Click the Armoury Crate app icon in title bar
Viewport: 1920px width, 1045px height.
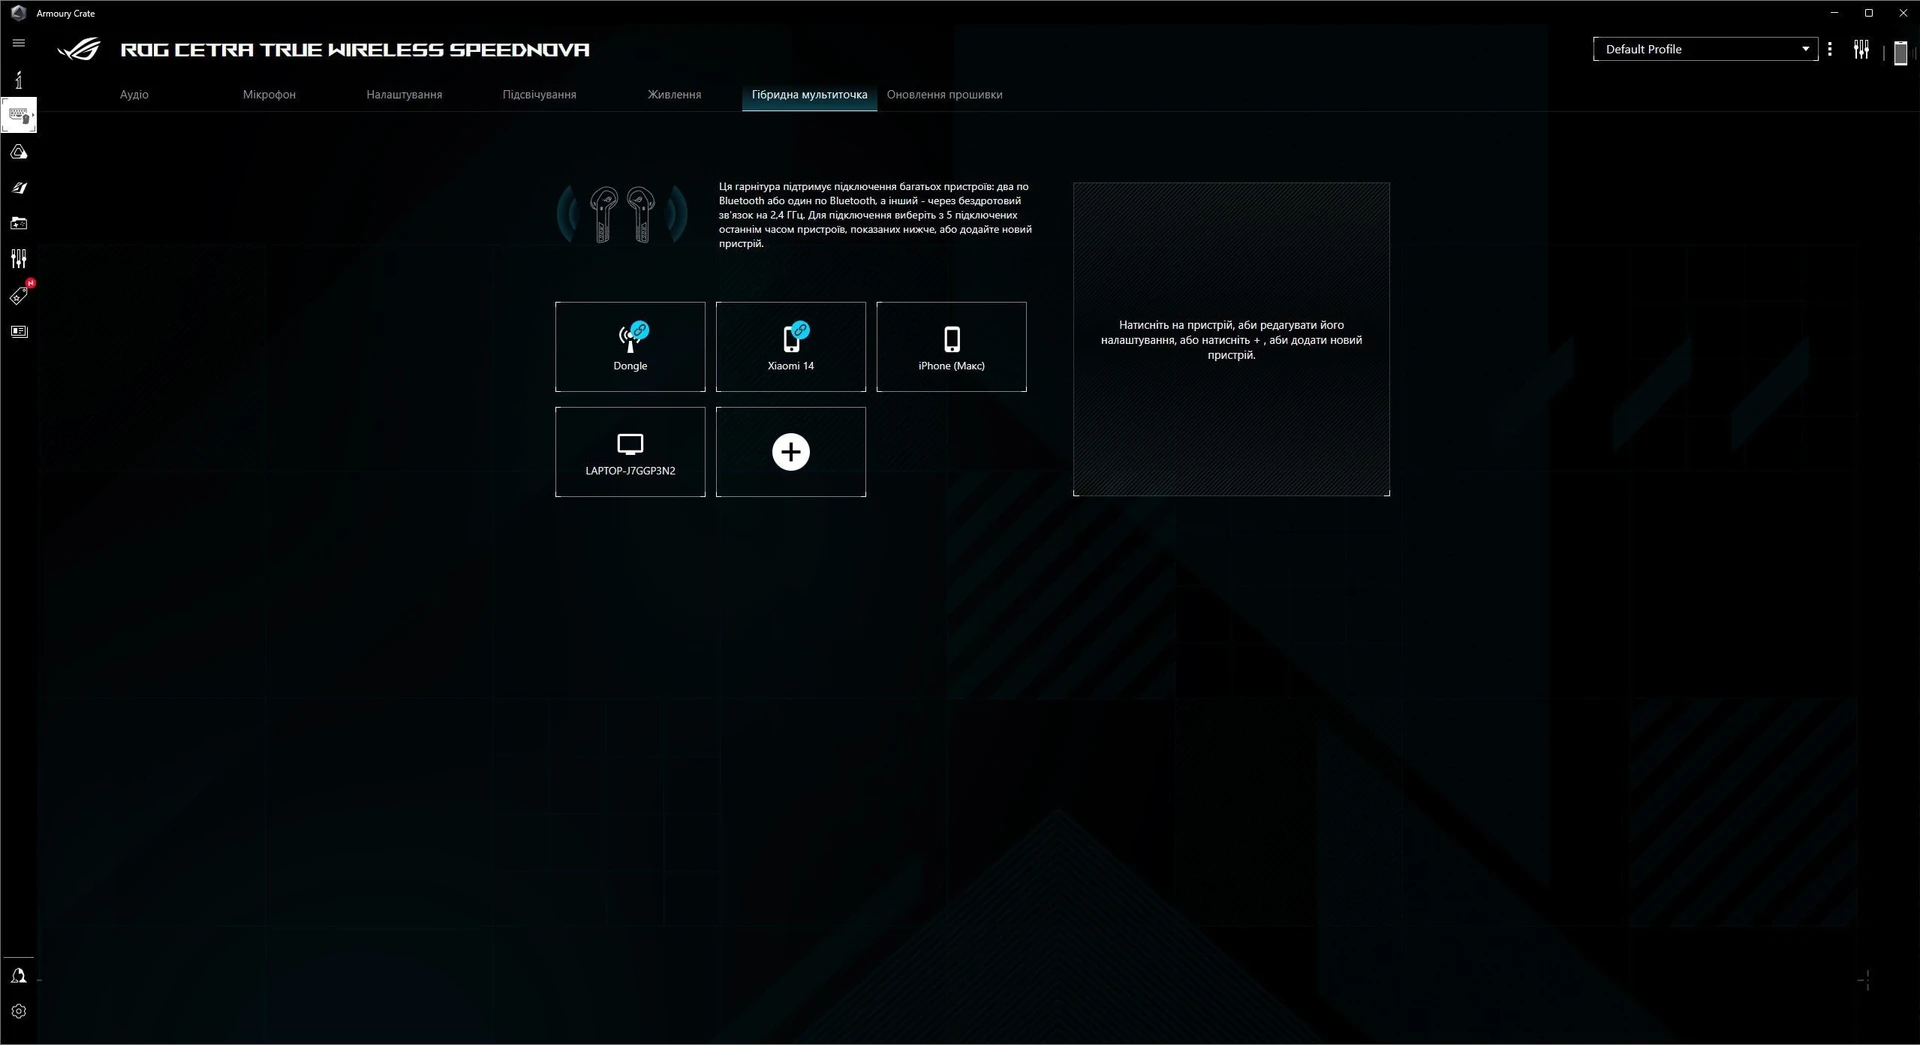click(18, 13)
